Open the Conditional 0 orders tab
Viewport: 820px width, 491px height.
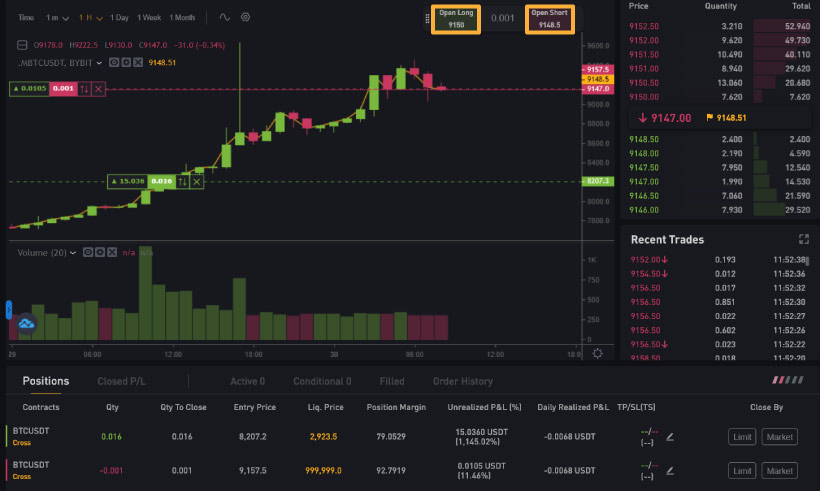coord(322,382)
